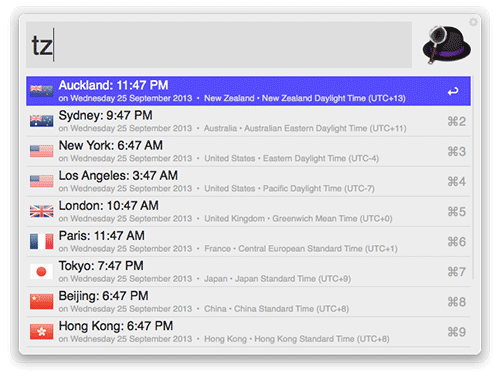Click the ⌘8 shortcut label
Image resolution: width=500 pixels, height=378 pixels.
click(456, 302)
